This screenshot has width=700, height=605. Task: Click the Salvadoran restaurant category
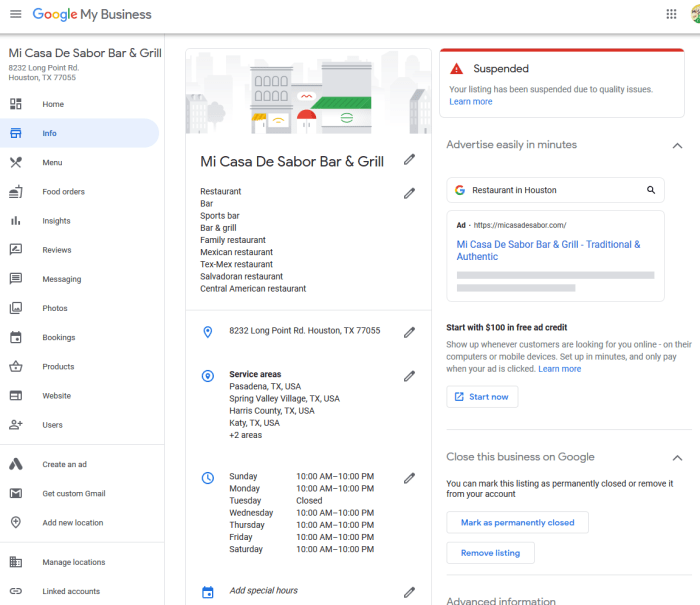[x=242, y=276]
